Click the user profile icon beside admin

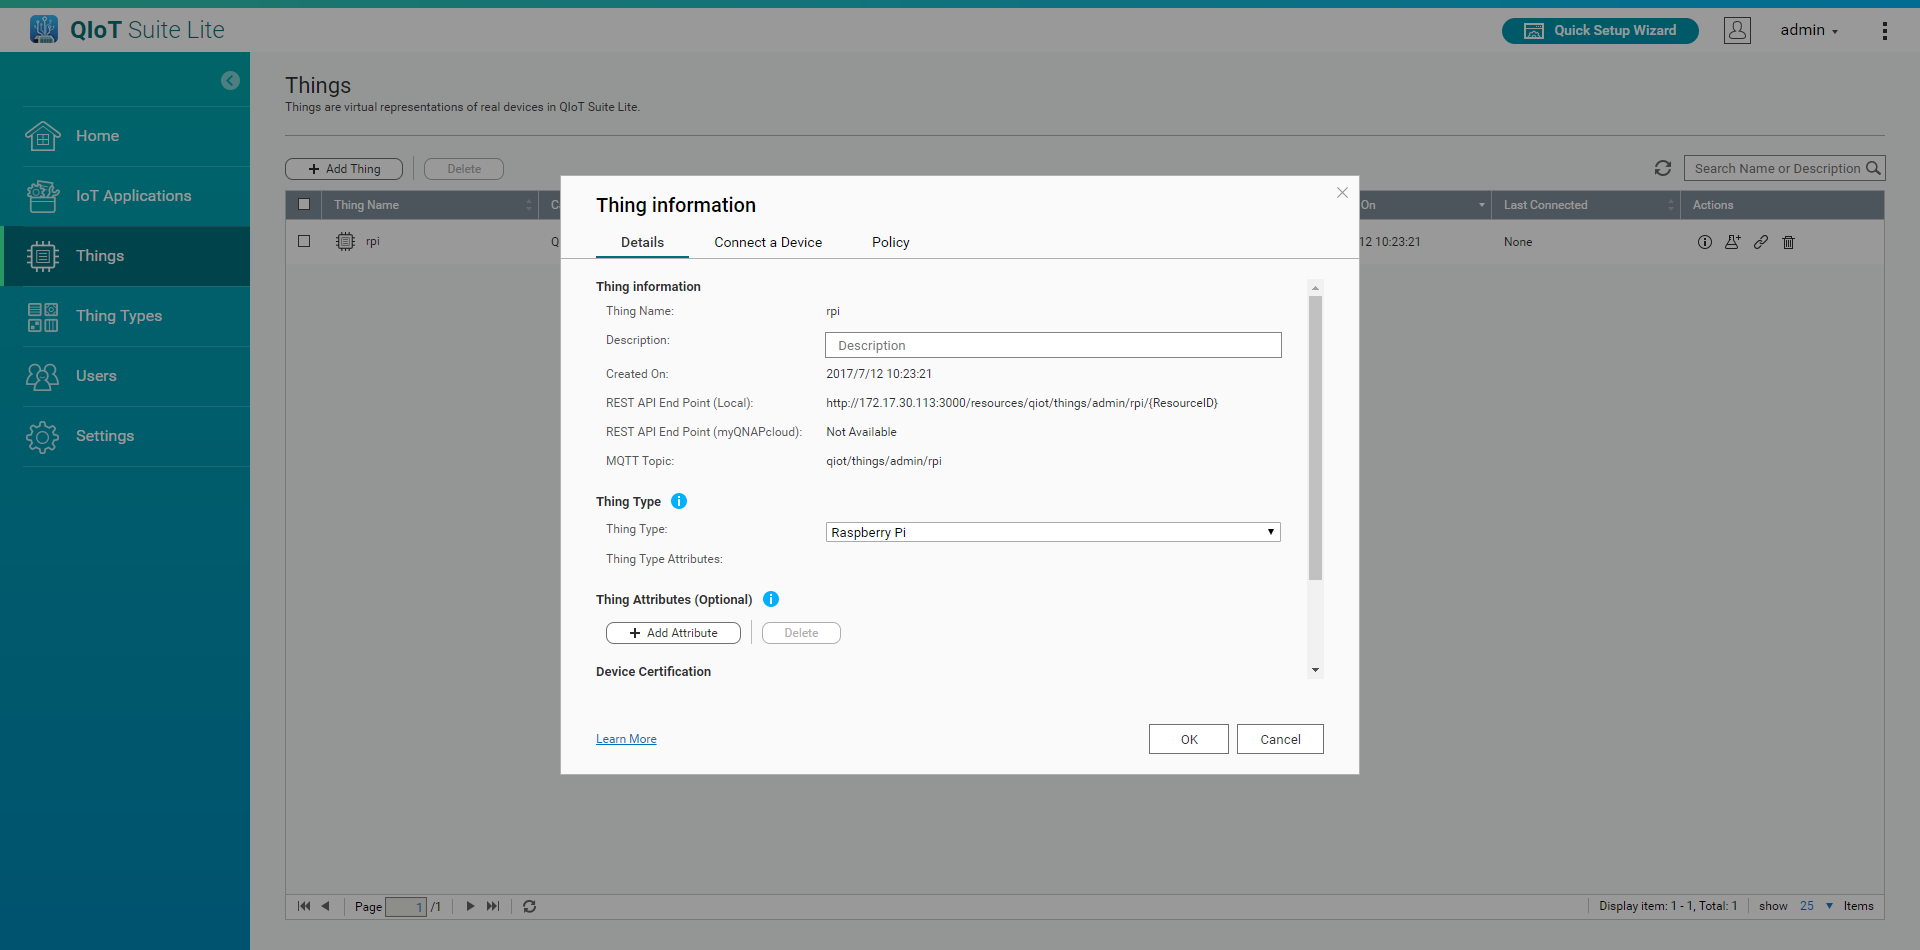[x=1737, y=31]
